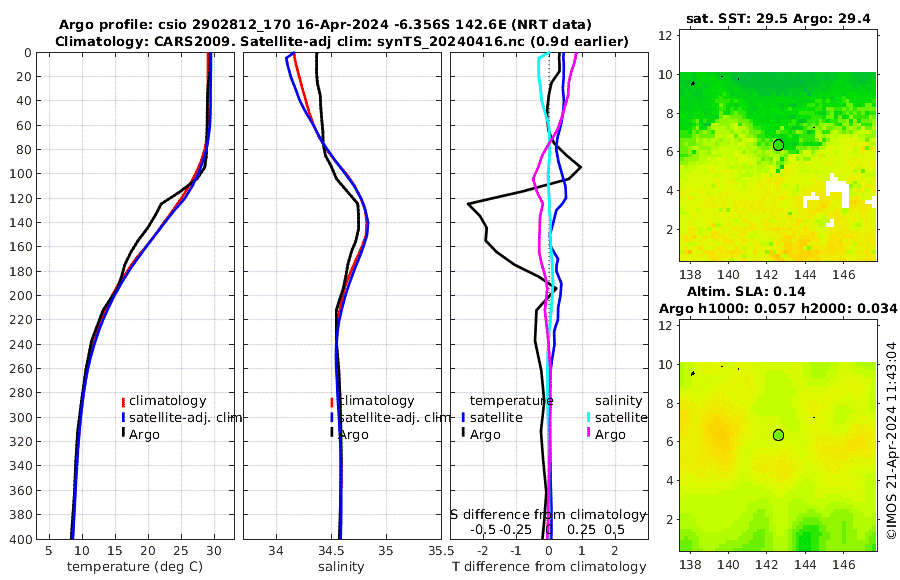This screenshot has height=580, width=900.
Task: Click the Argo float circle on SST map
Action: [778, 145]
